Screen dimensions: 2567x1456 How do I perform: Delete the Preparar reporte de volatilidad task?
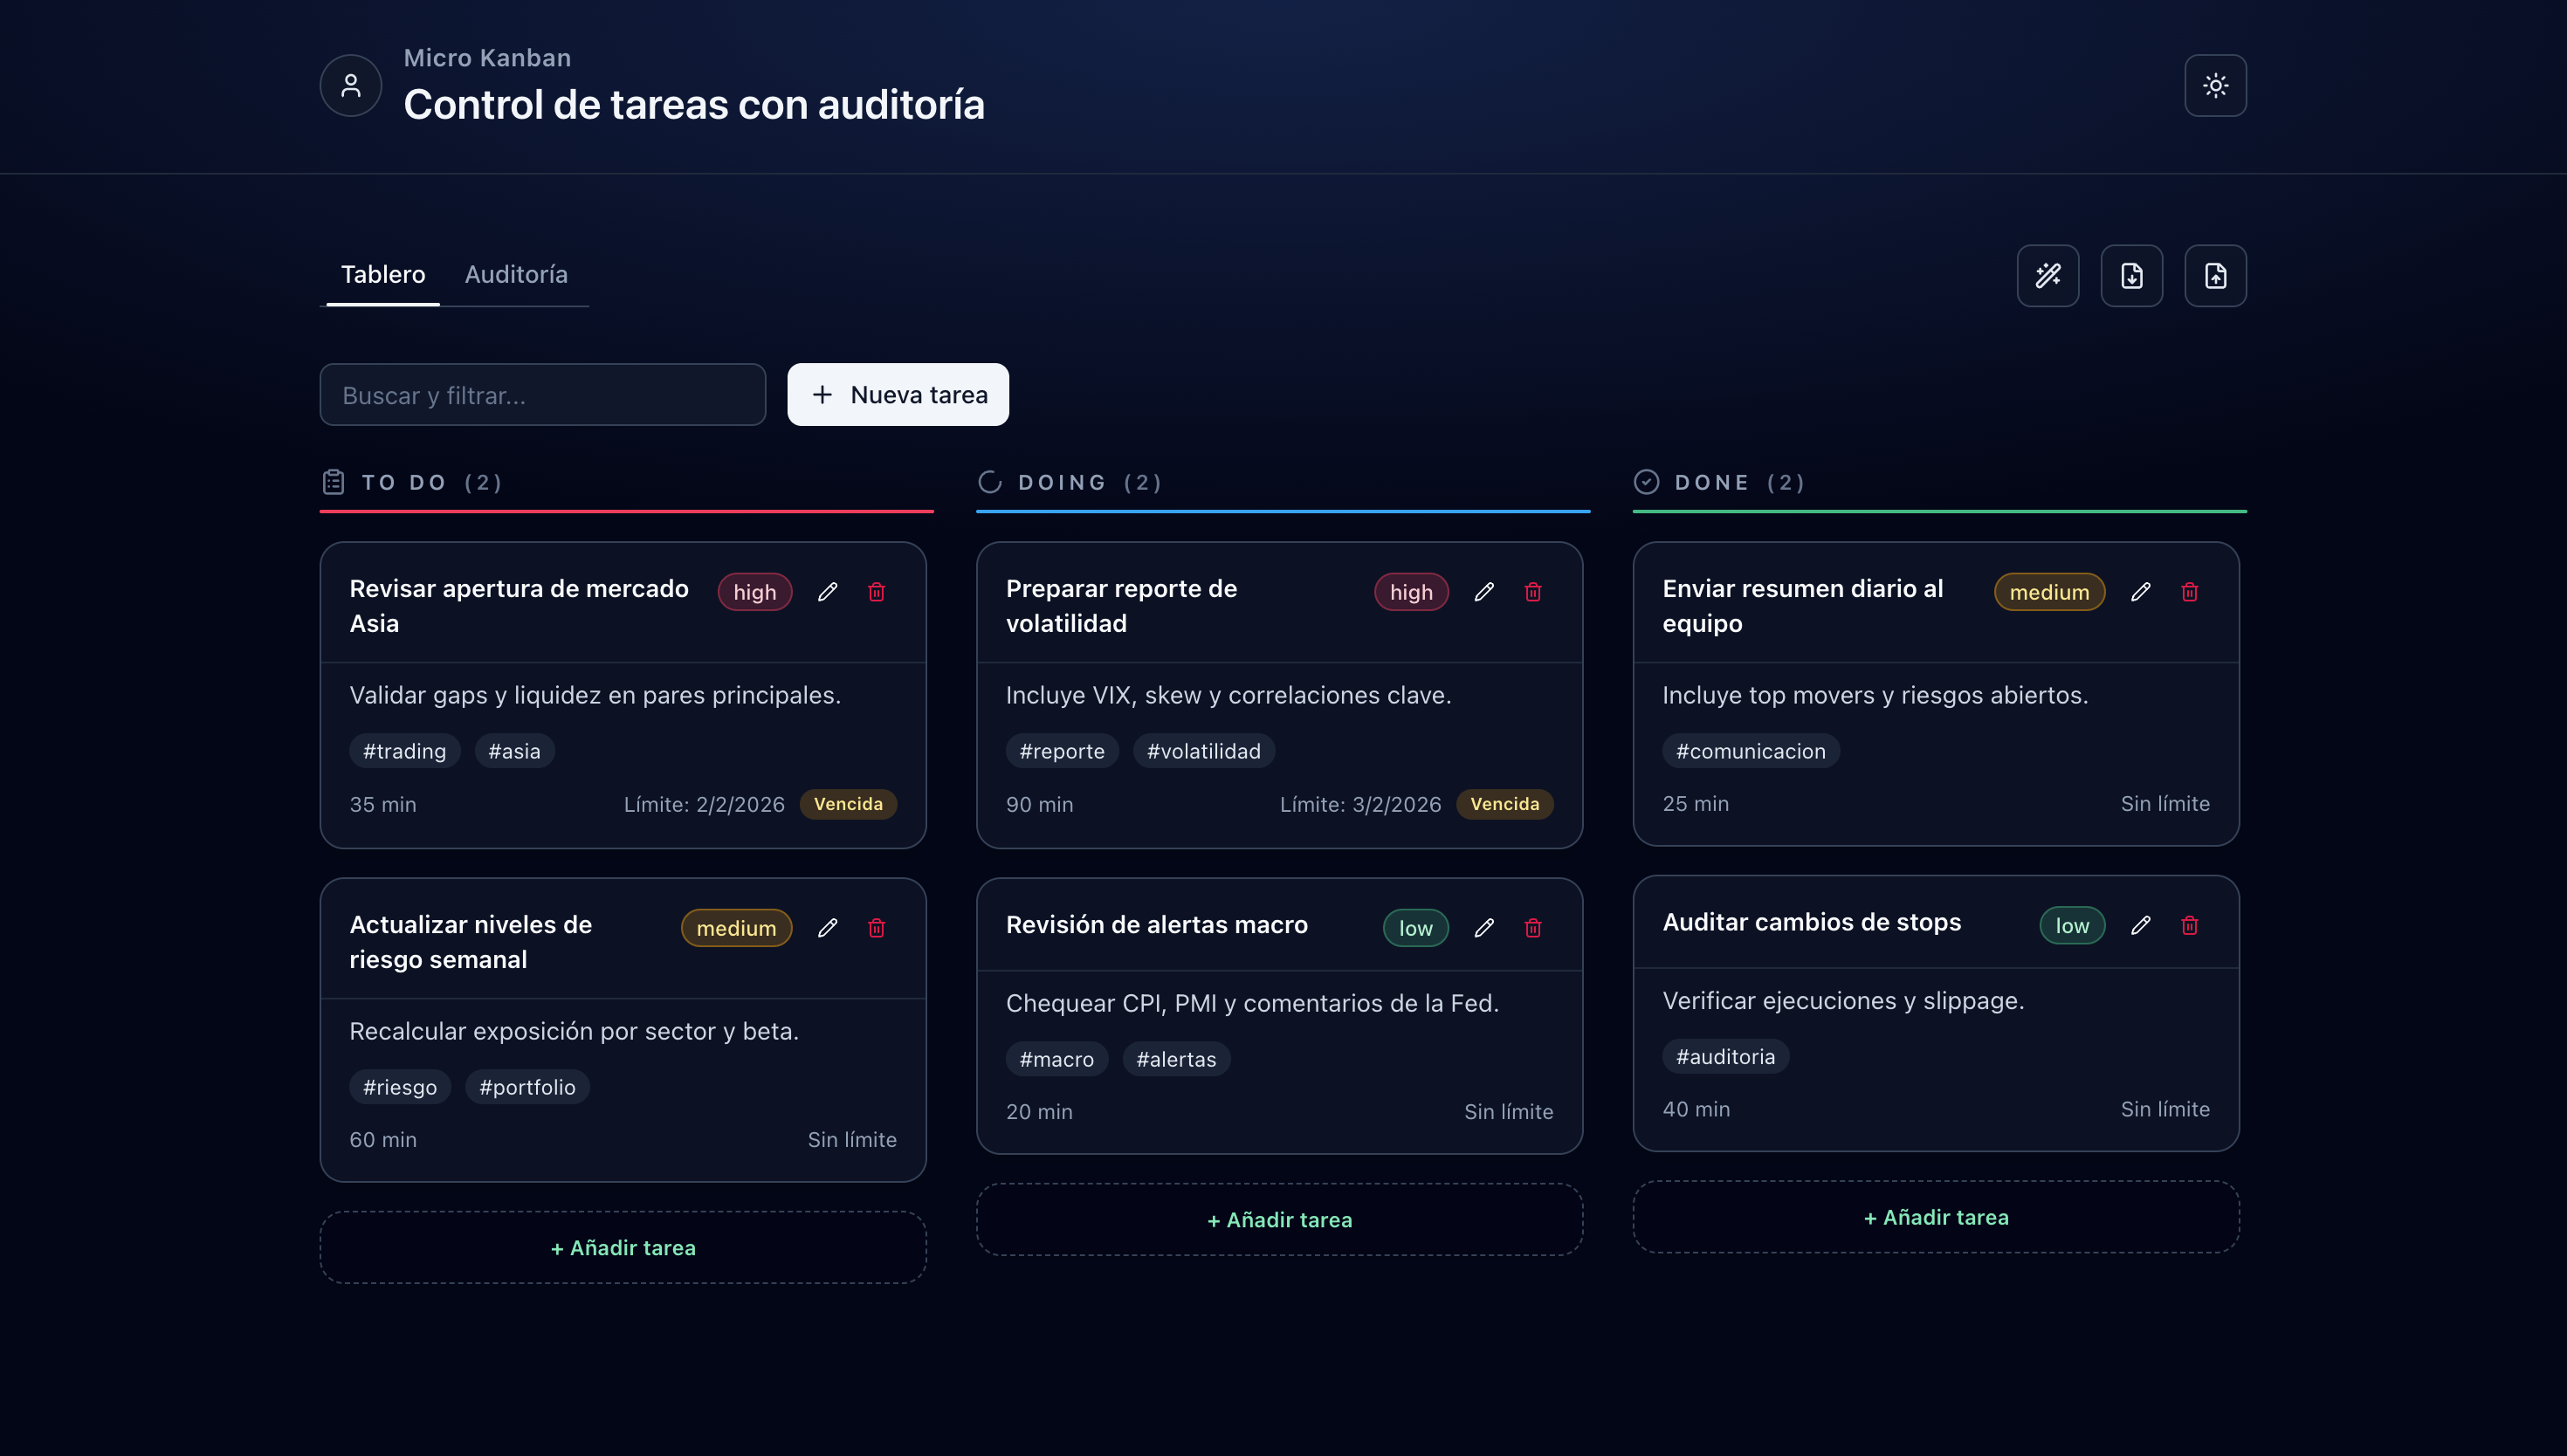[1532, 592]
